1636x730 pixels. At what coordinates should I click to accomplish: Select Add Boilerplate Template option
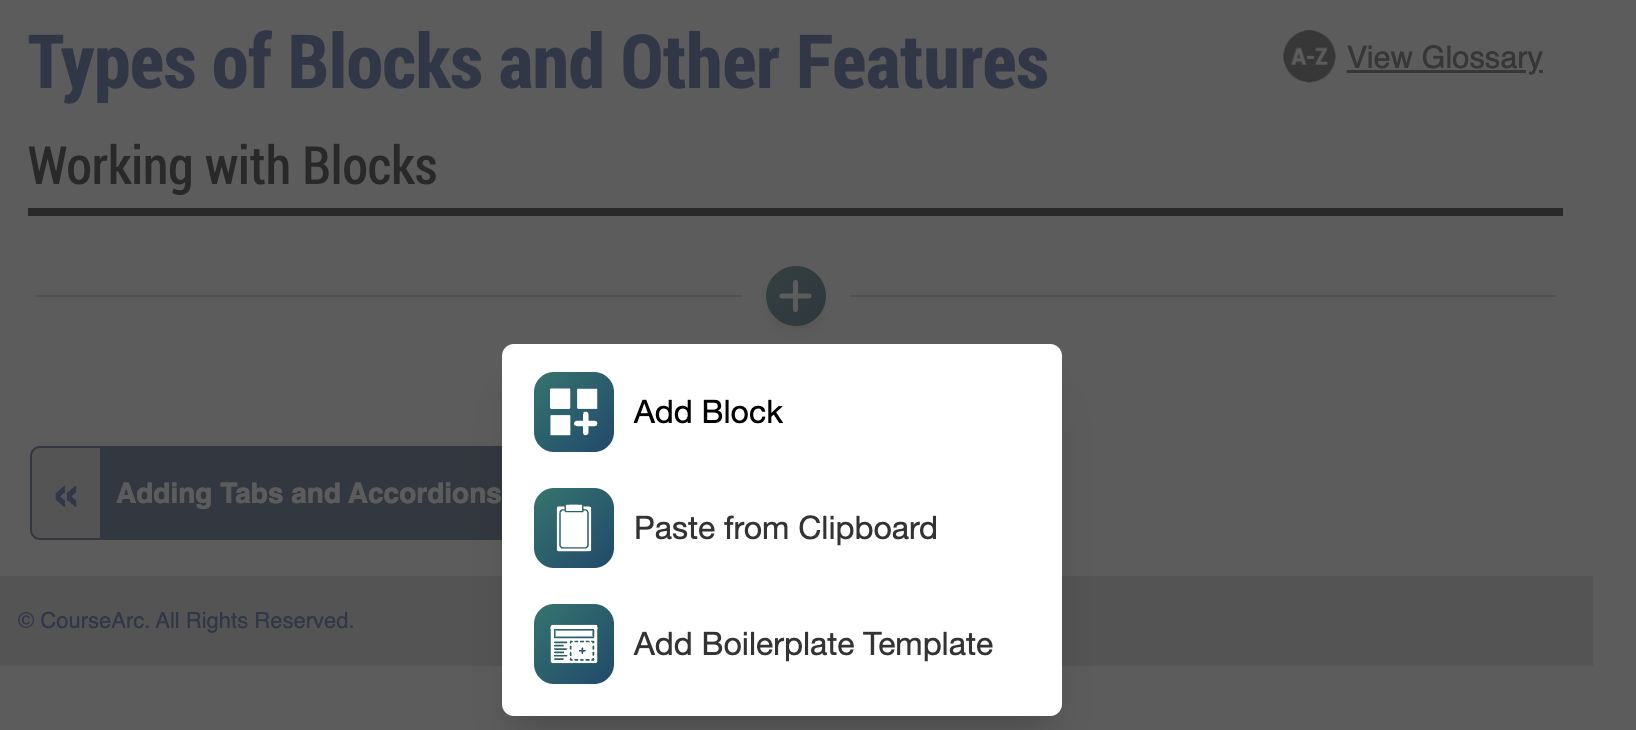(812, 644)
